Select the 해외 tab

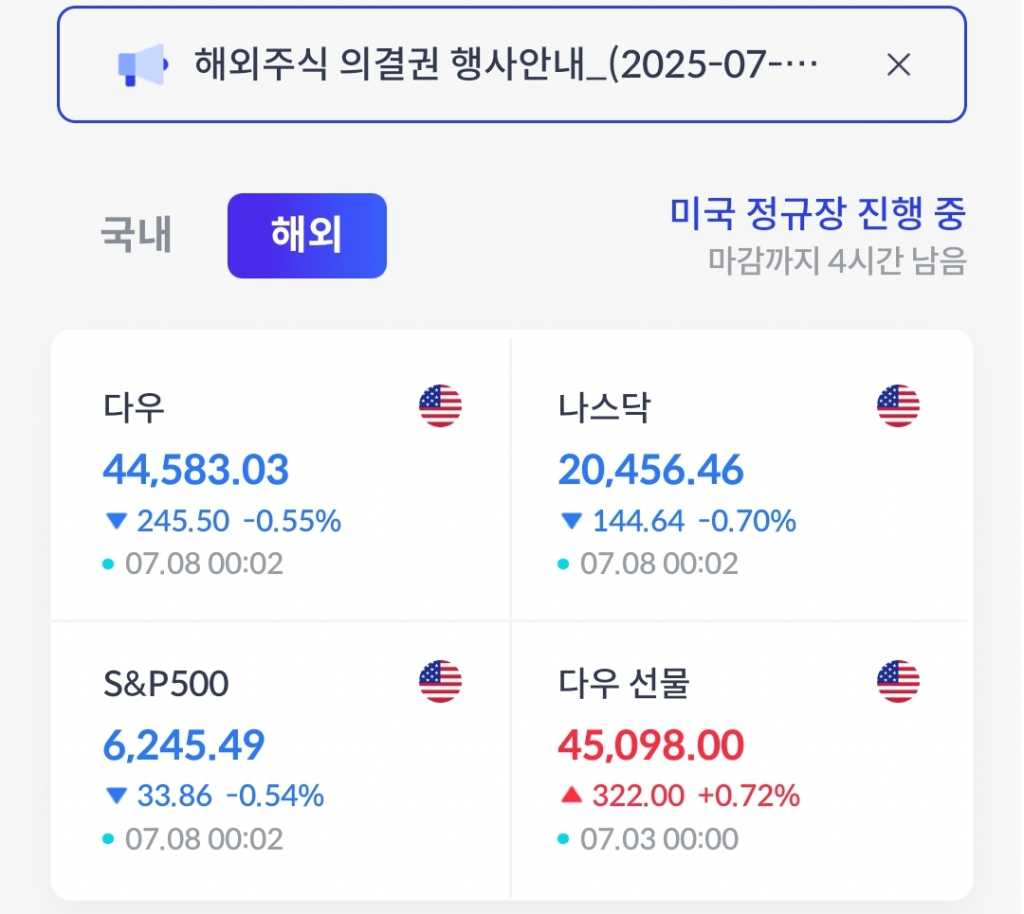coord(306,236)
